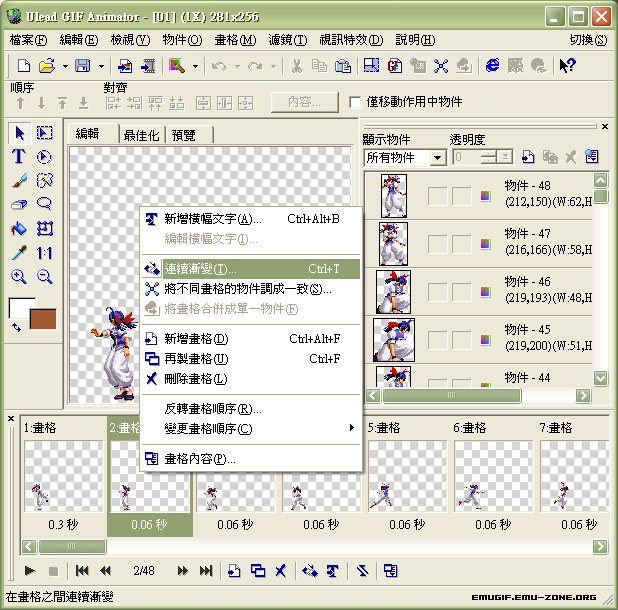The width and height of the screenshot is (618, 610).
Task: Swap foreground and background colors
Action: (x=16, y=327)
